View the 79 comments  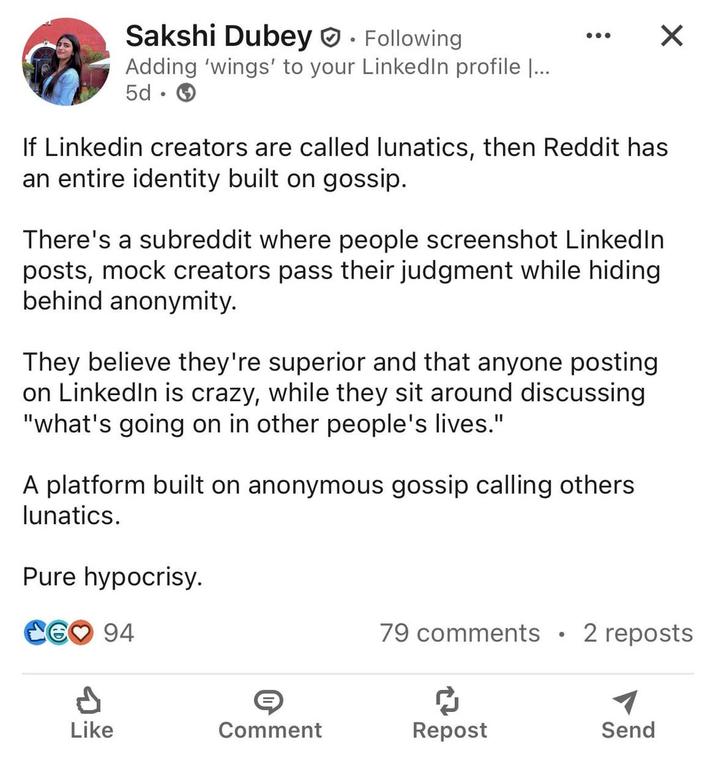[x=459, y=633]
